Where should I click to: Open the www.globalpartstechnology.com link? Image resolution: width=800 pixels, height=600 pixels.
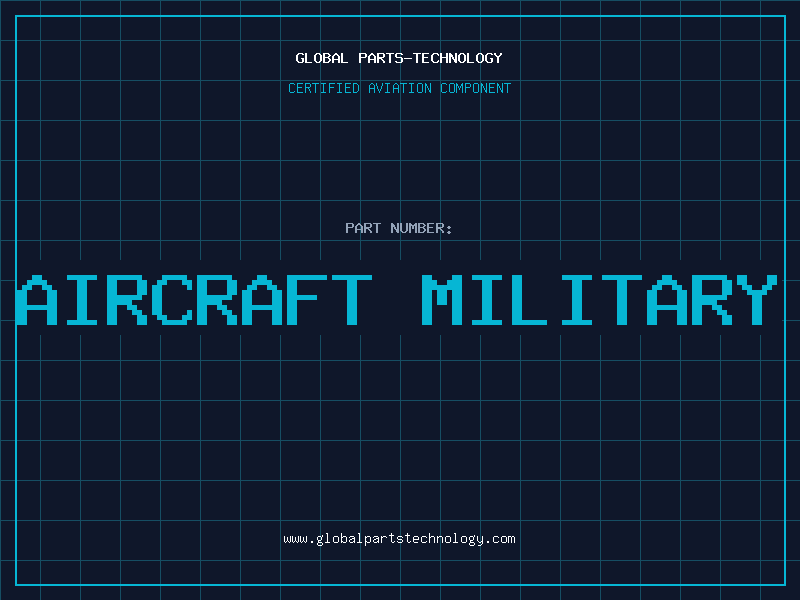pos(399,539)
